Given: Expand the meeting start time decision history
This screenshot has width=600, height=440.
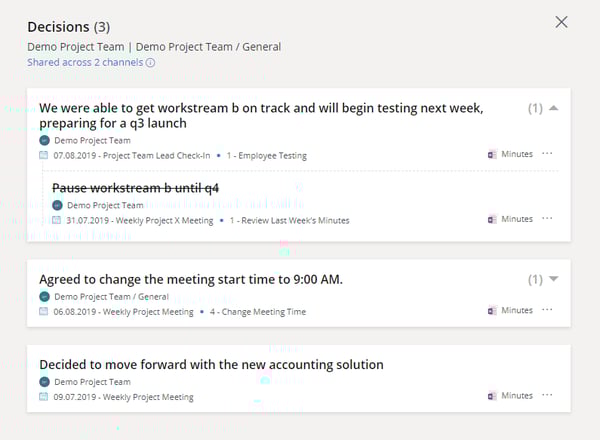Looking at the screenshot, I should point(554,279).
